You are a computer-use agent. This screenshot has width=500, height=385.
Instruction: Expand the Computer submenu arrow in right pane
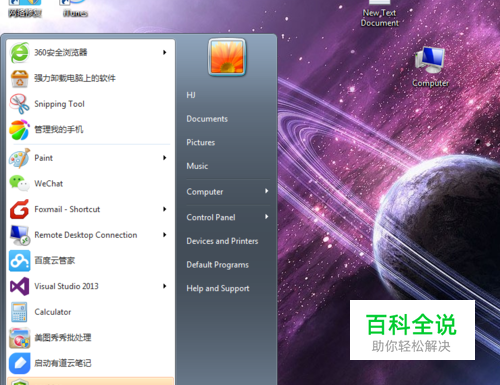coord(267,191)
